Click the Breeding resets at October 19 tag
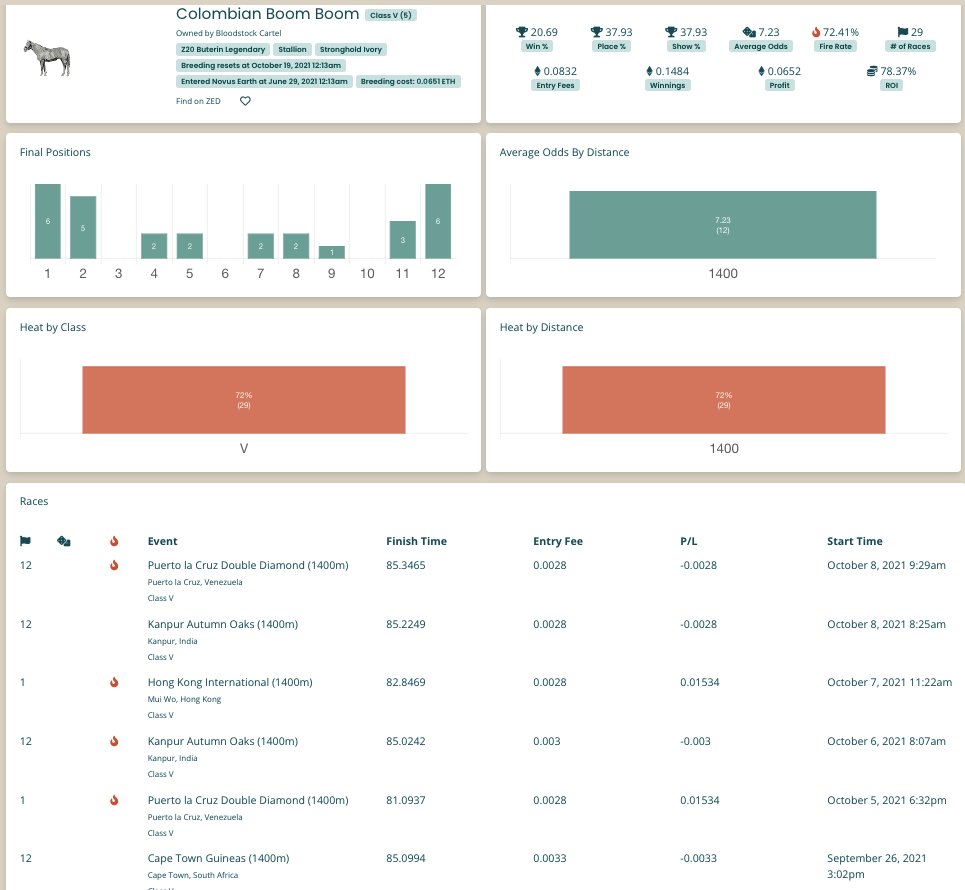This screenshot has height=890, width=965. 261,65
